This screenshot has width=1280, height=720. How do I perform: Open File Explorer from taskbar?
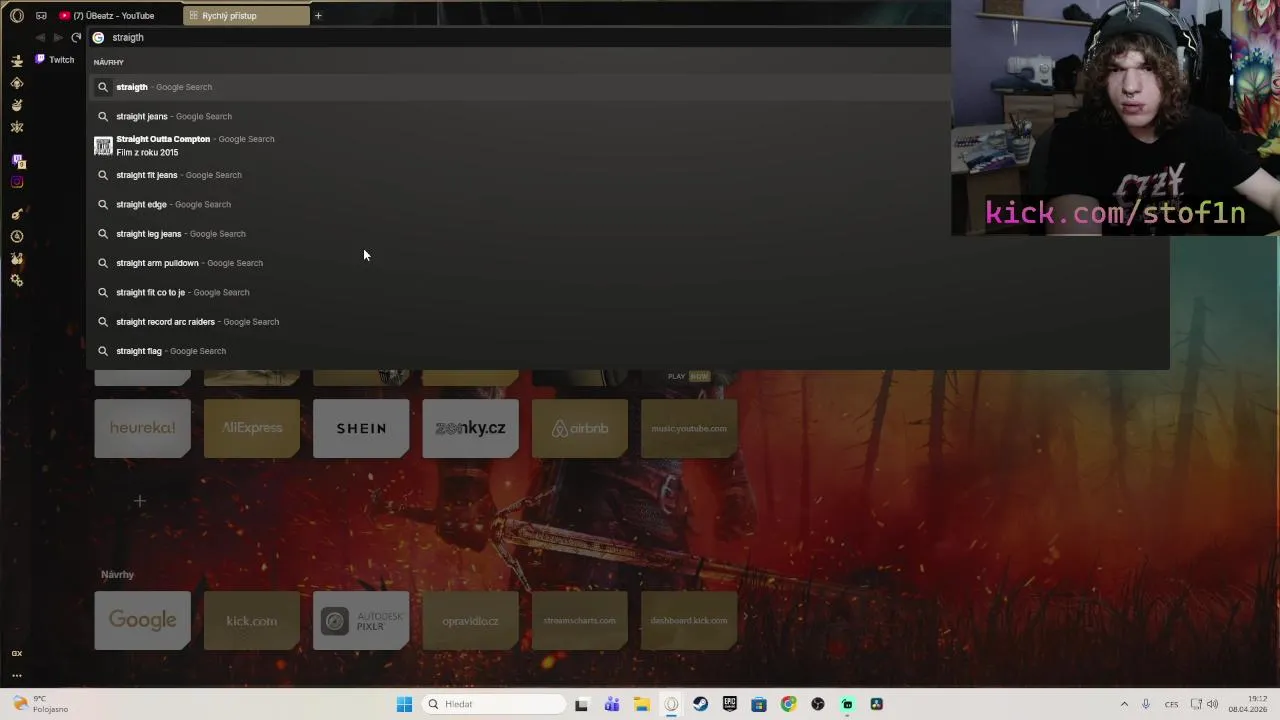(641, 704)
